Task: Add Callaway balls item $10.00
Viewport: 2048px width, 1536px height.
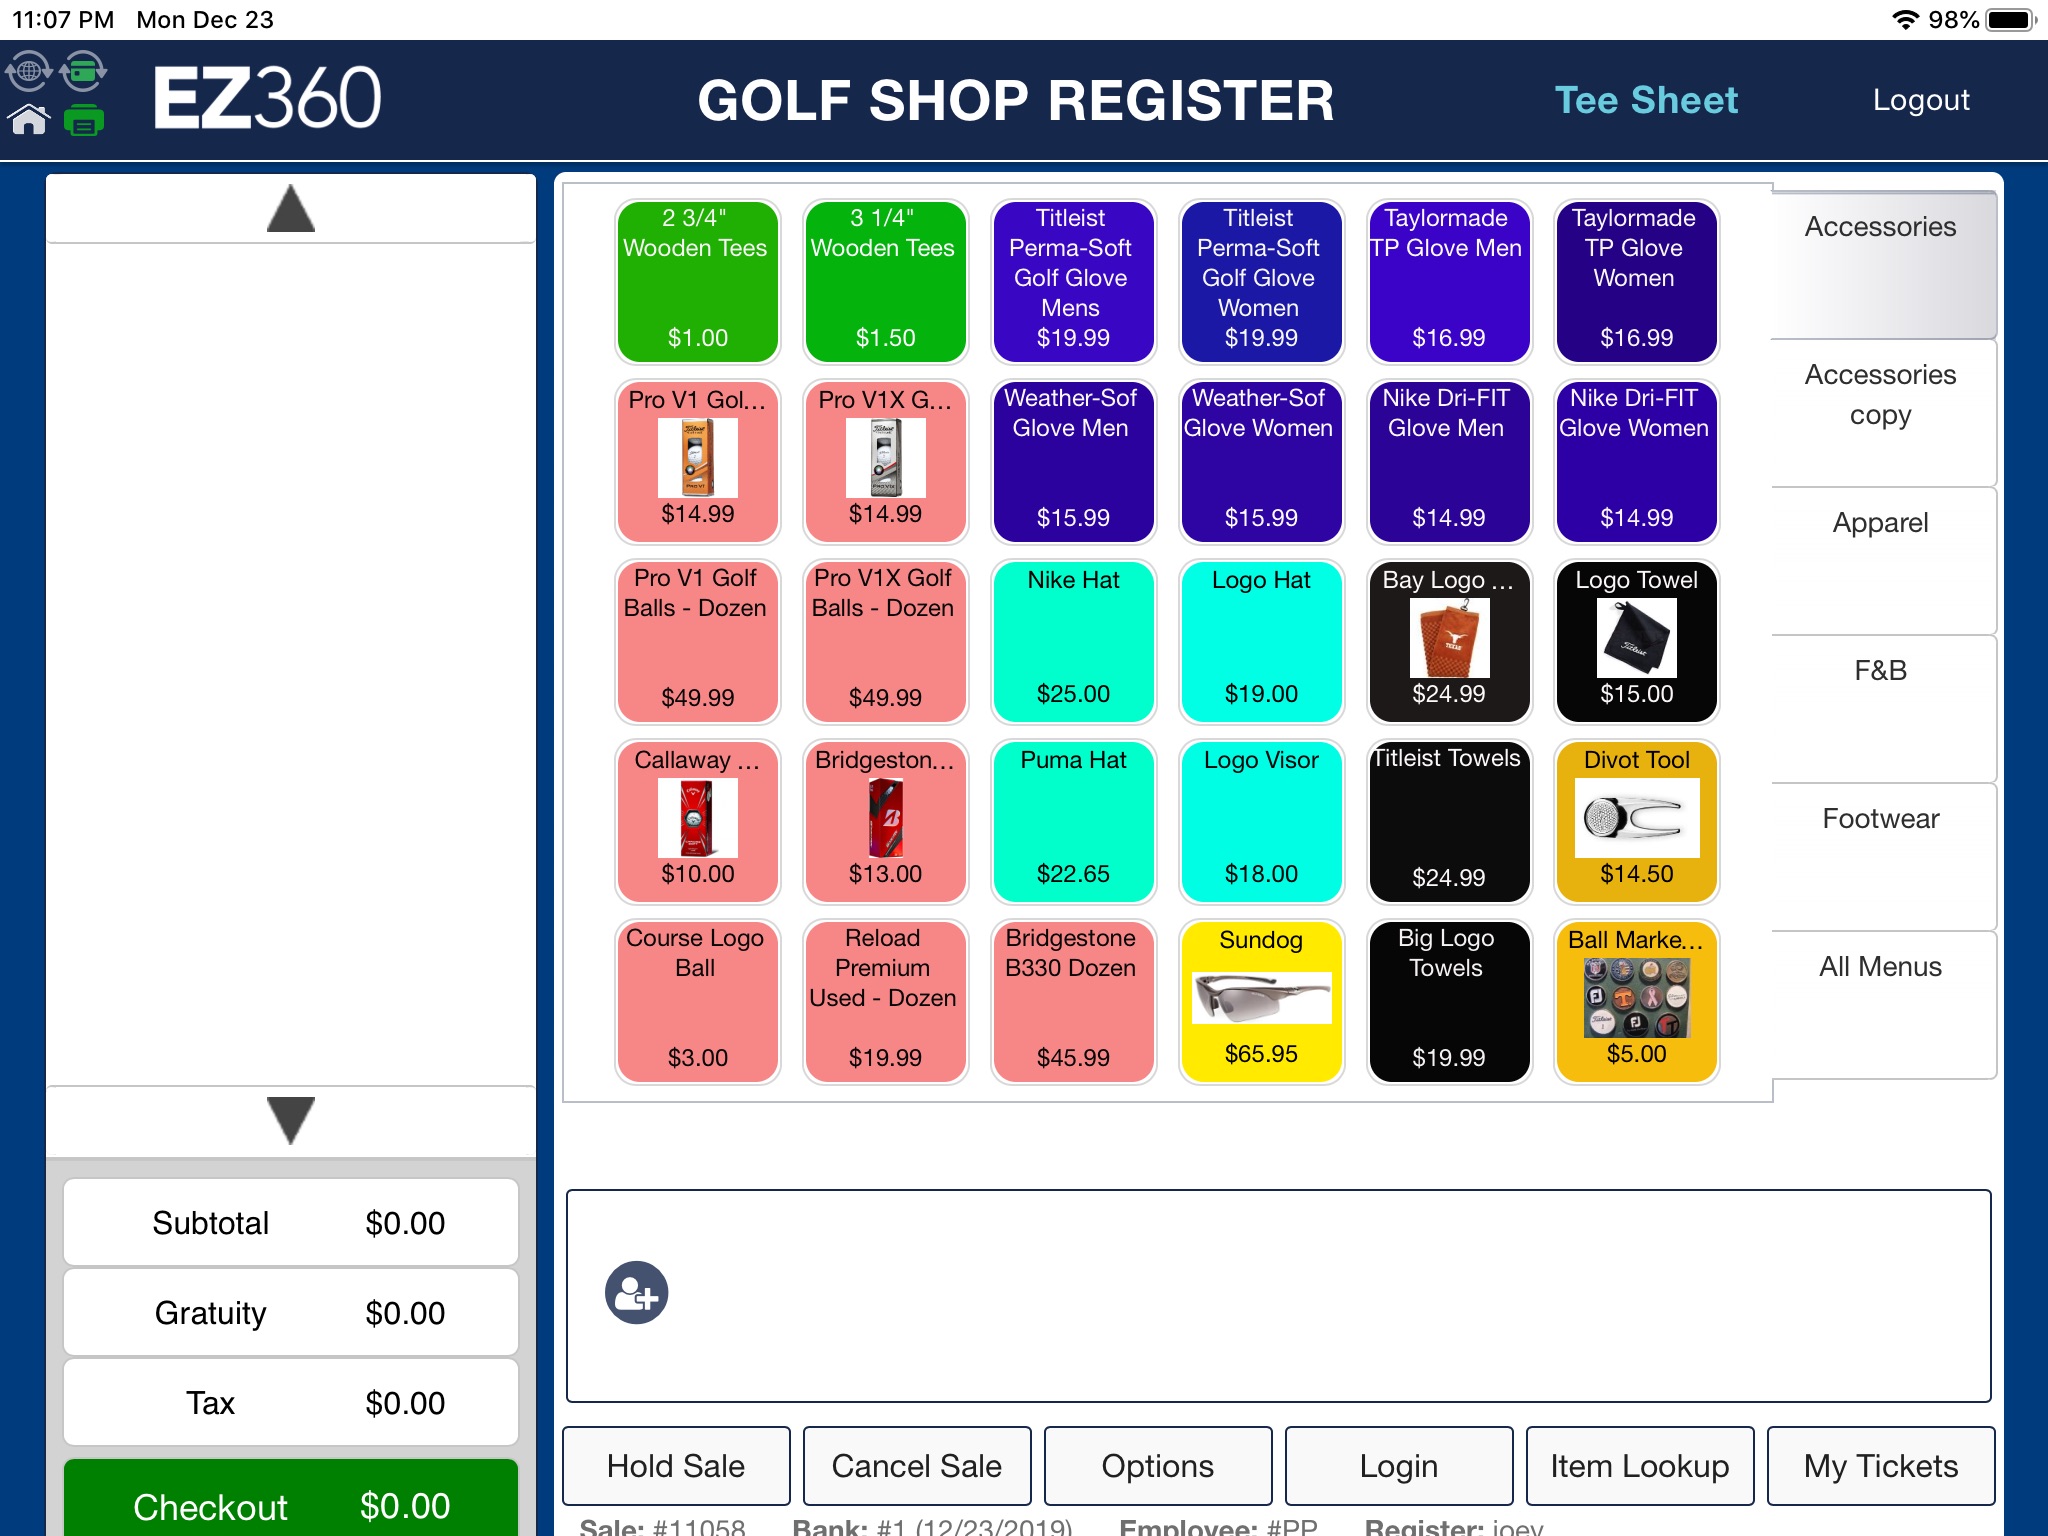Action: point(697,821)
